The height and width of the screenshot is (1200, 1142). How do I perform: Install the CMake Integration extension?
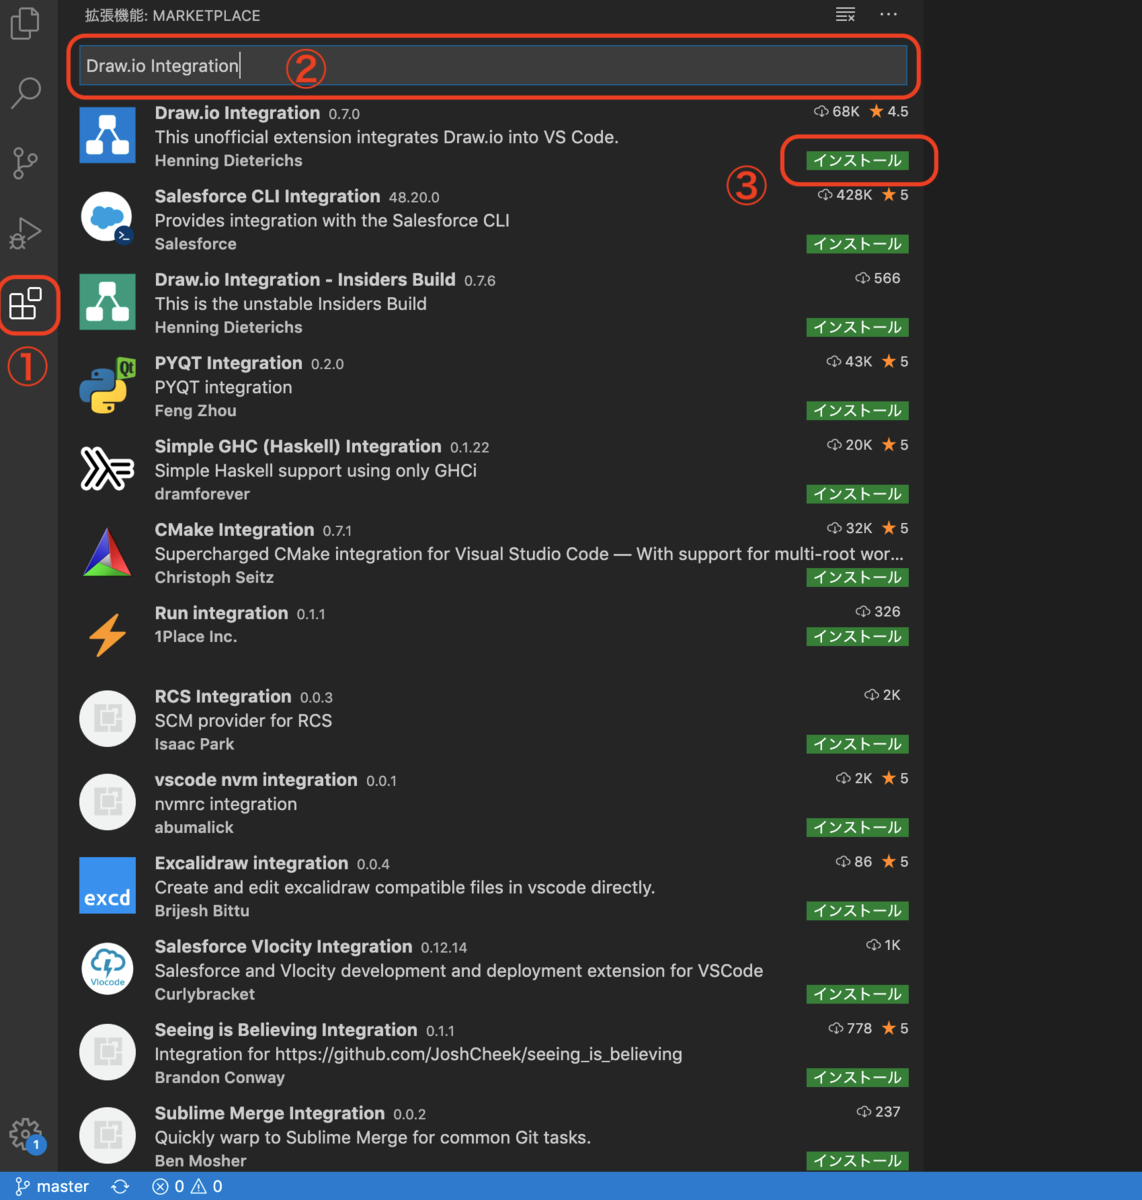858,577
